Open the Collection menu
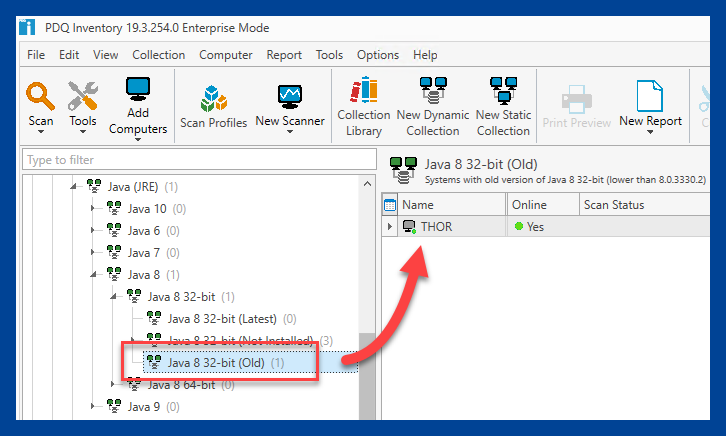Image resolution: width=726 pixels, height=436 pixels. (x=158, y=55)
